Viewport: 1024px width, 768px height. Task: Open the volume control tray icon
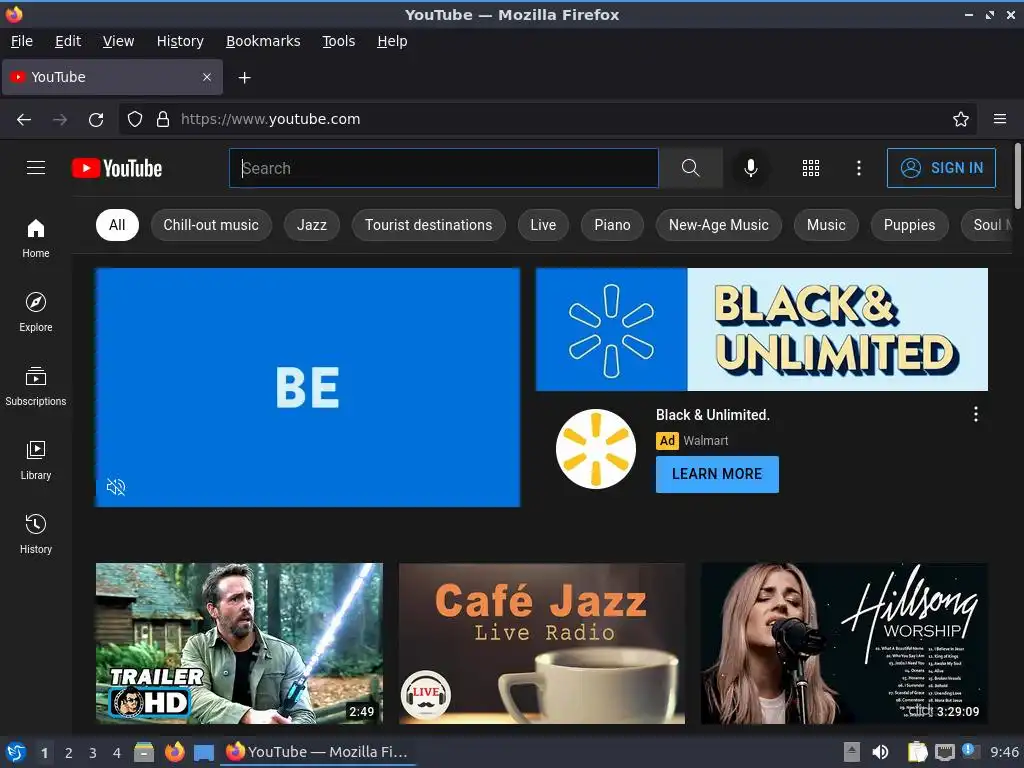(x=880, y=752)
